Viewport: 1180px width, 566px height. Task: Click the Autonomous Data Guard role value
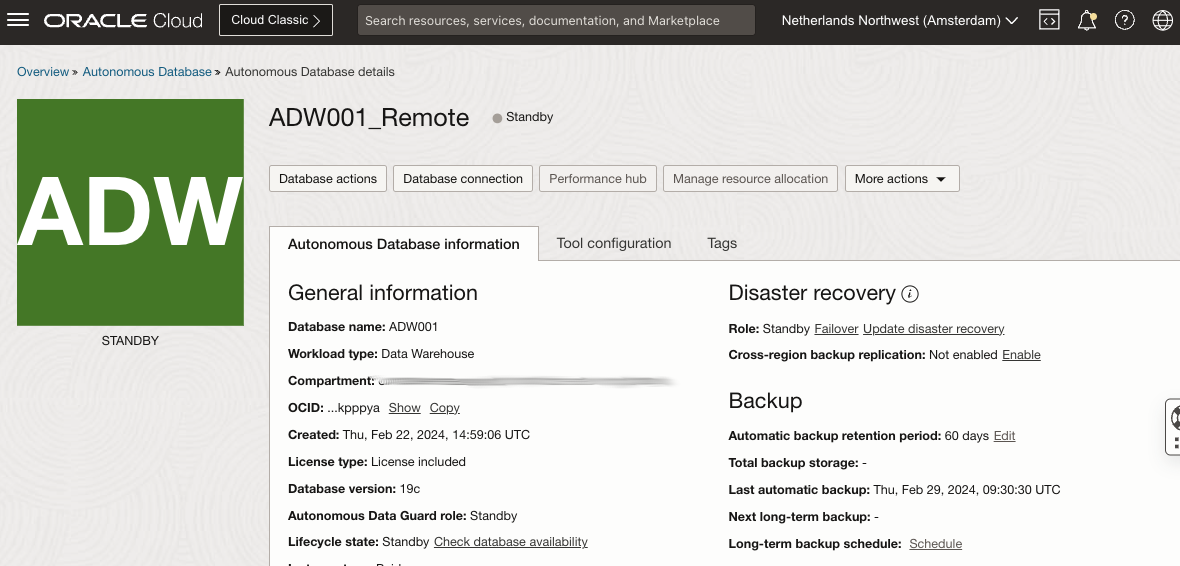pyautogui.click(x=494, y=516)
